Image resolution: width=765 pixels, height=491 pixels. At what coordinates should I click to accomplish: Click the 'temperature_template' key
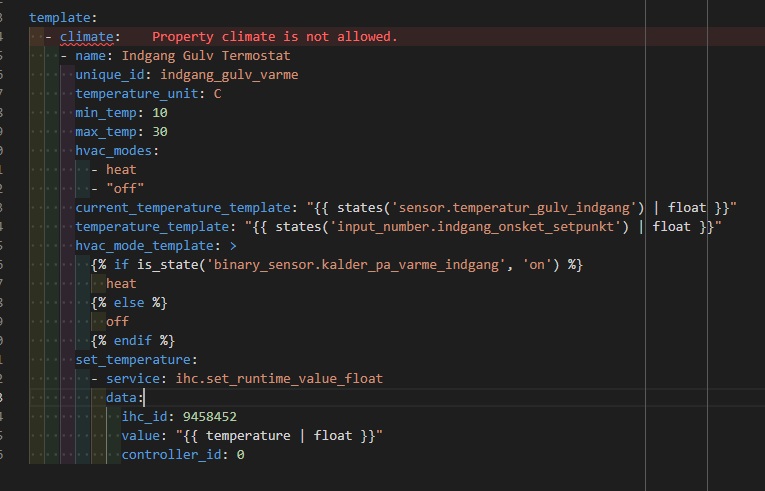pyautogui.click(x=152, y=227)
